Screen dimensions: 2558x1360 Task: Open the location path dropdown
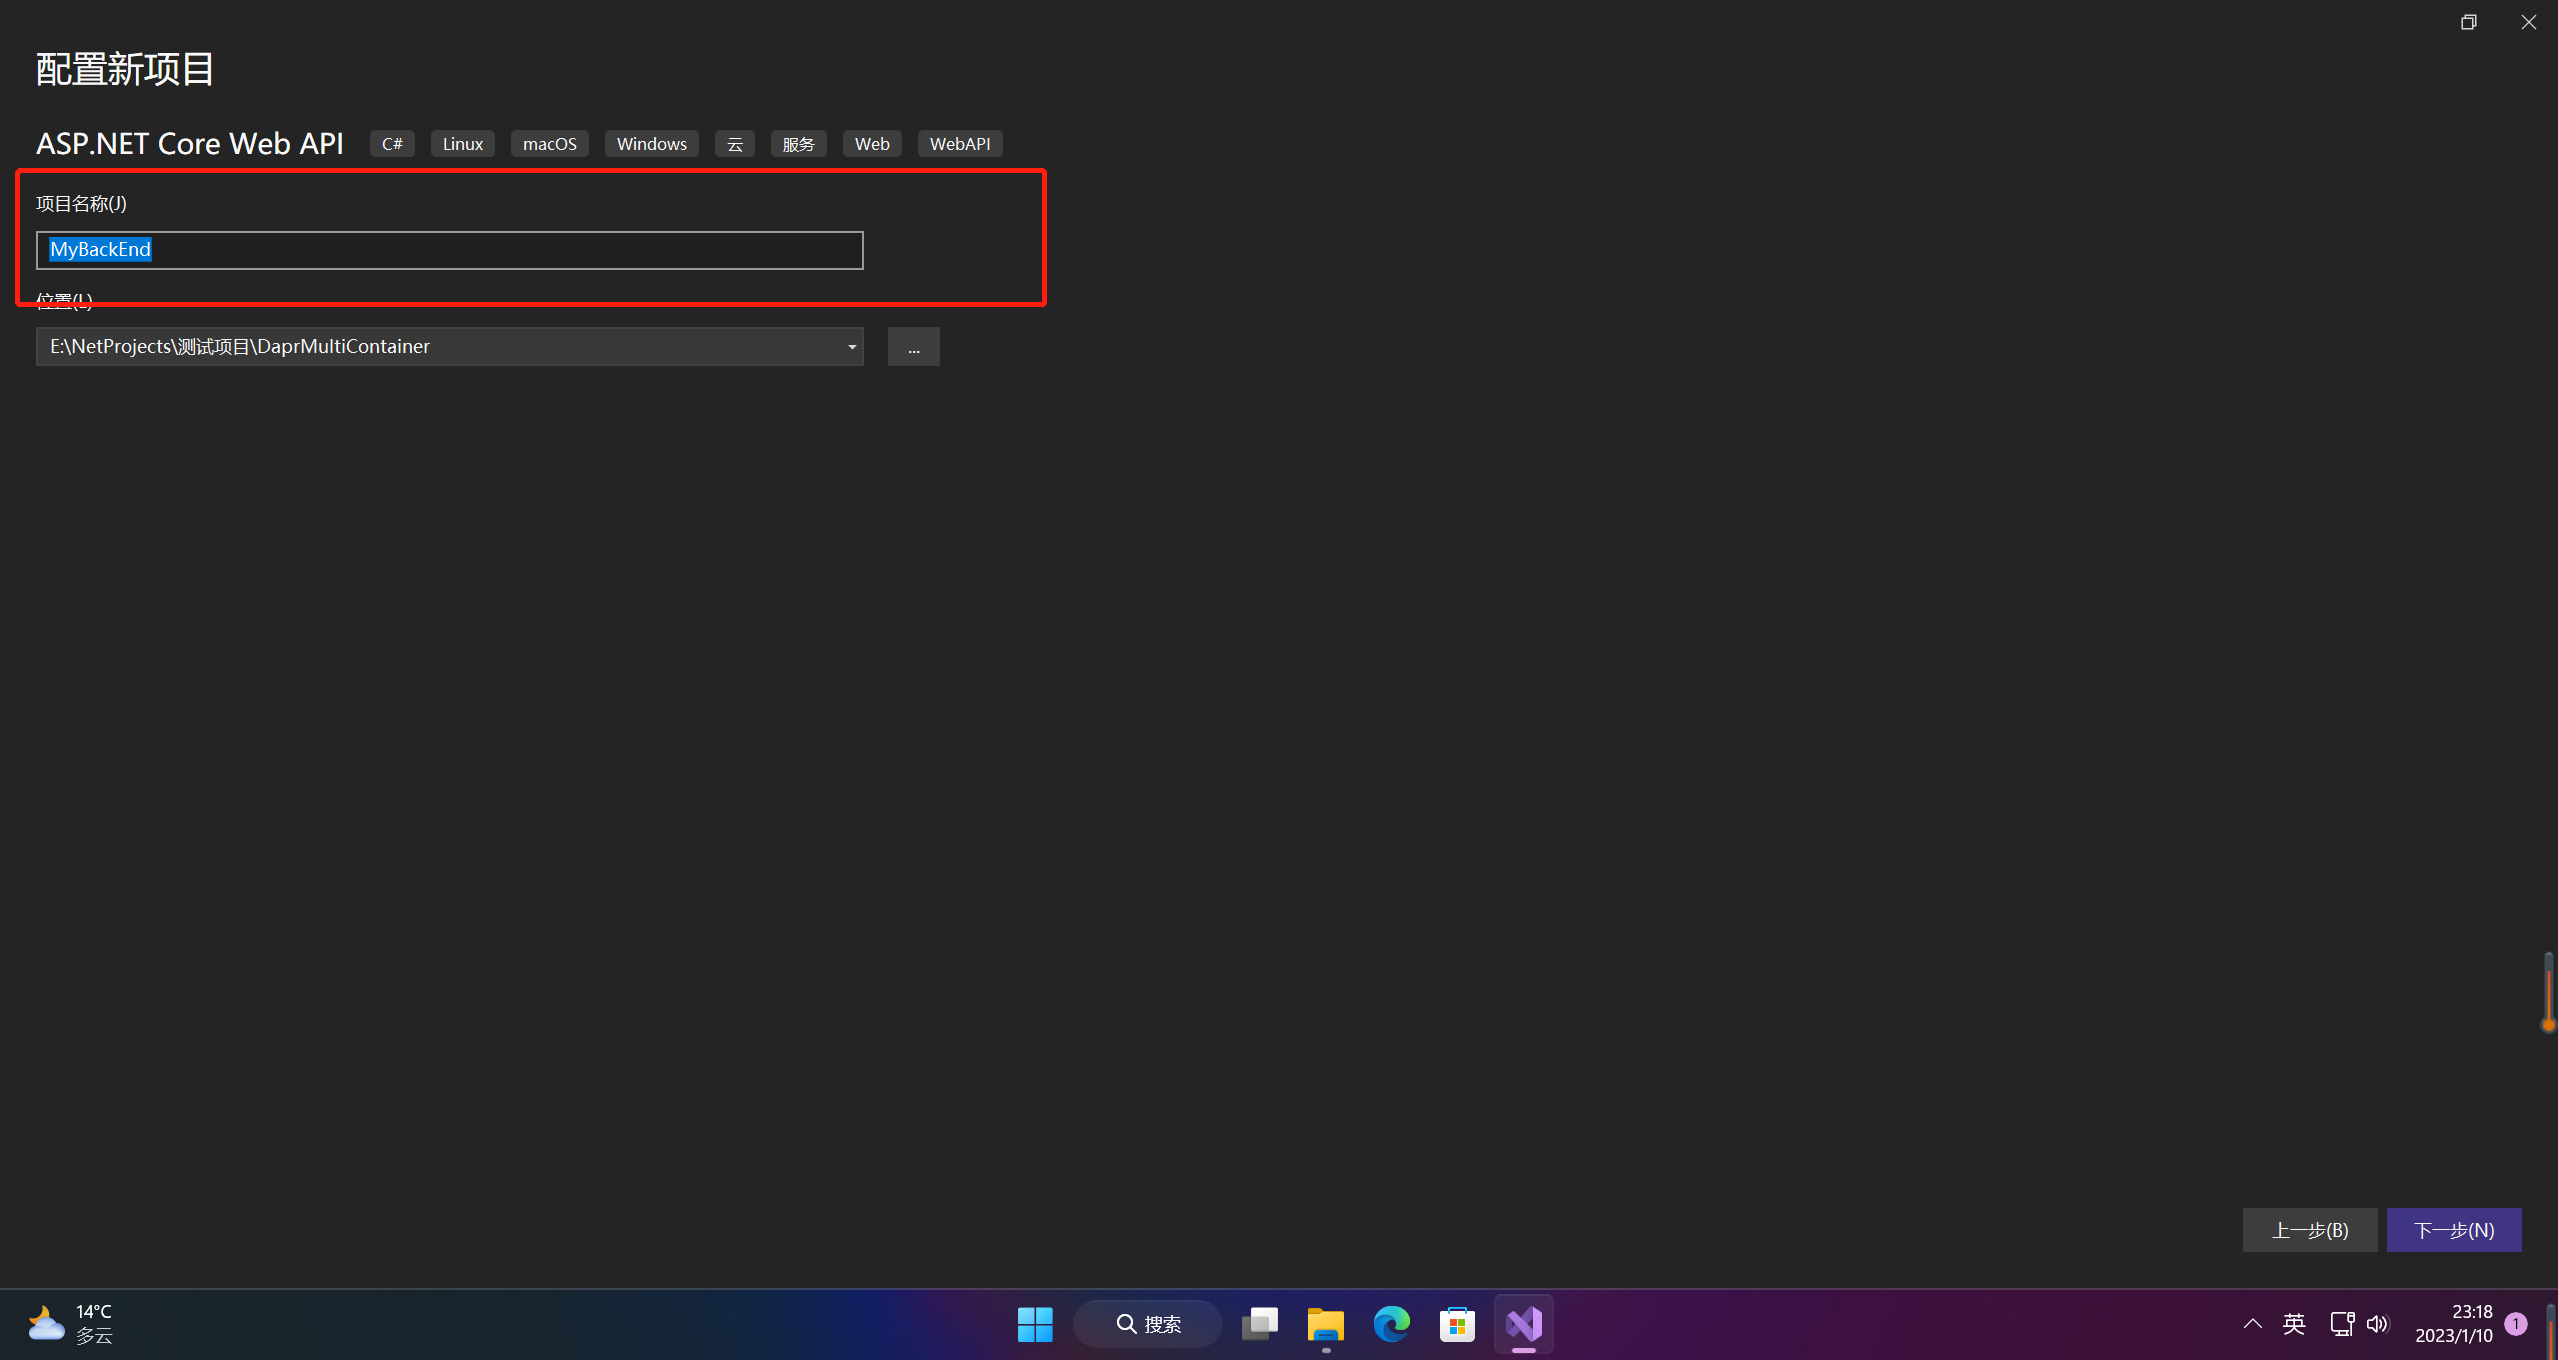(851, 347)
